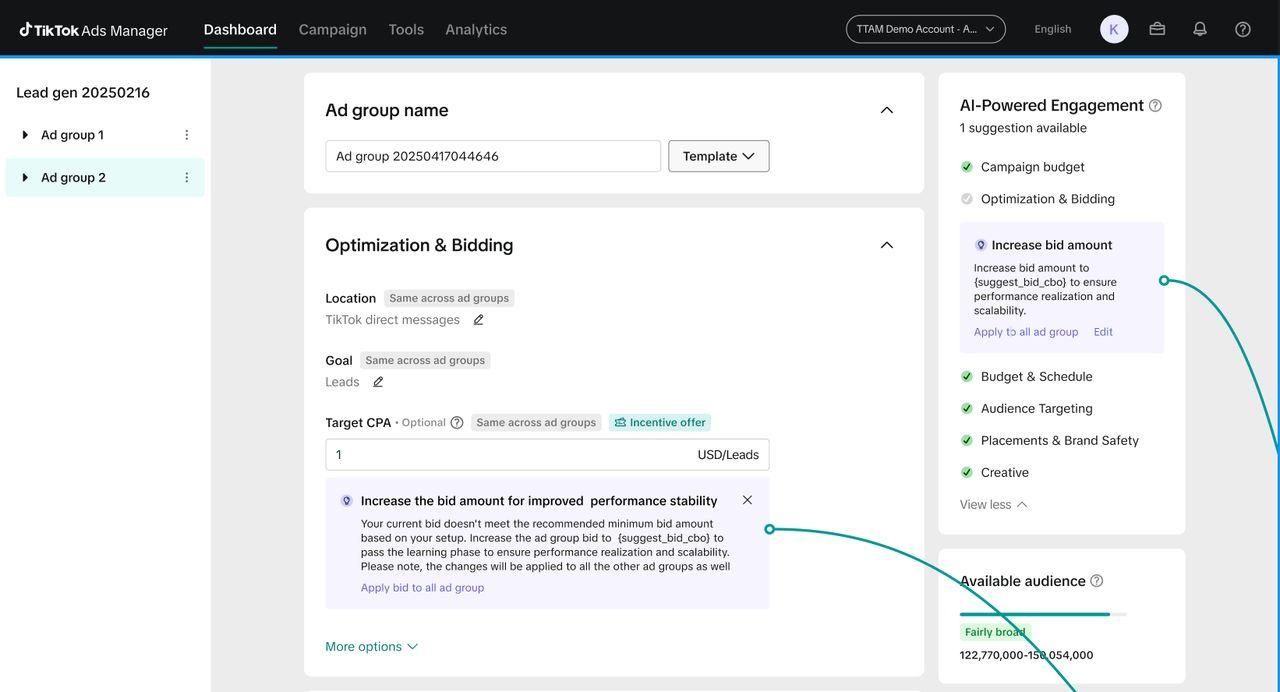Open the business center briefcase icon
This screenshot has width=1280, height=692.
click(x=1157, y=29)
